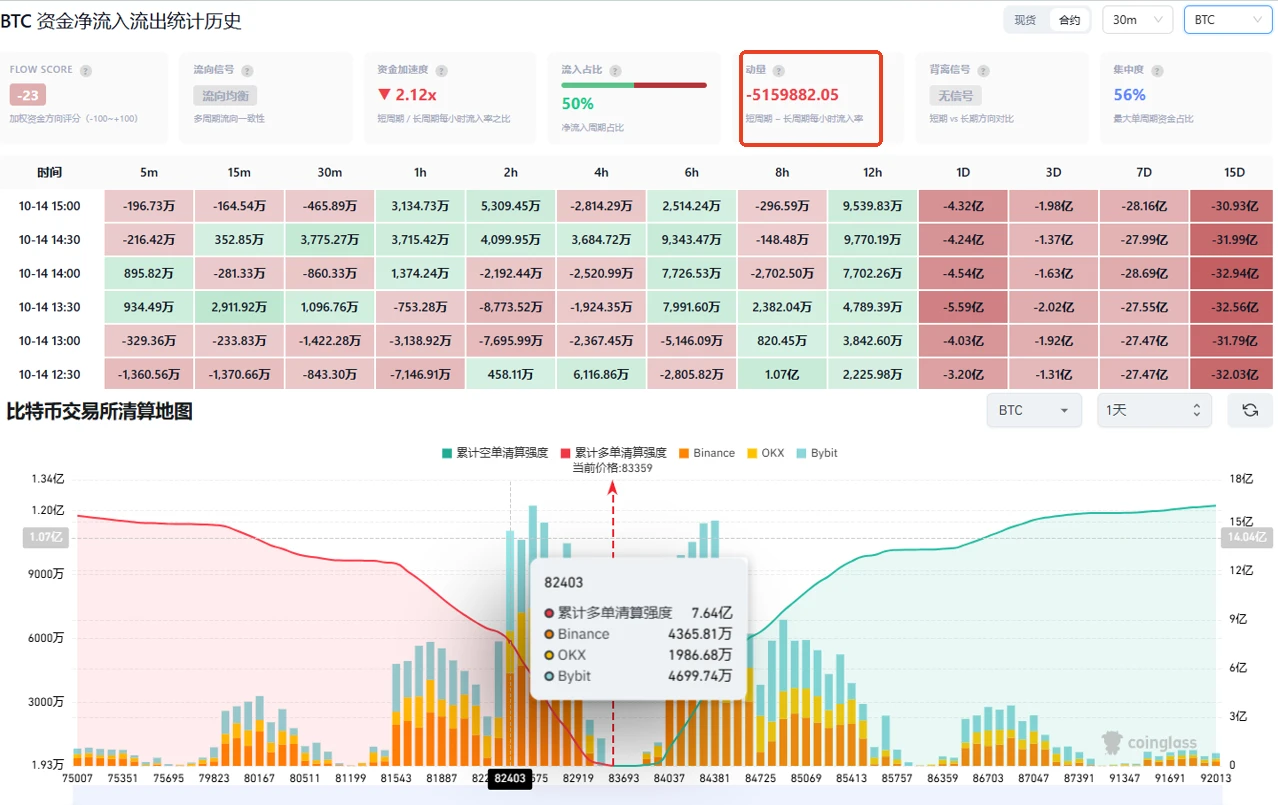The width and height of the screenshot is (1278, 805).
Task: Click the 56% concentration value
Action: pos(1129,95)
